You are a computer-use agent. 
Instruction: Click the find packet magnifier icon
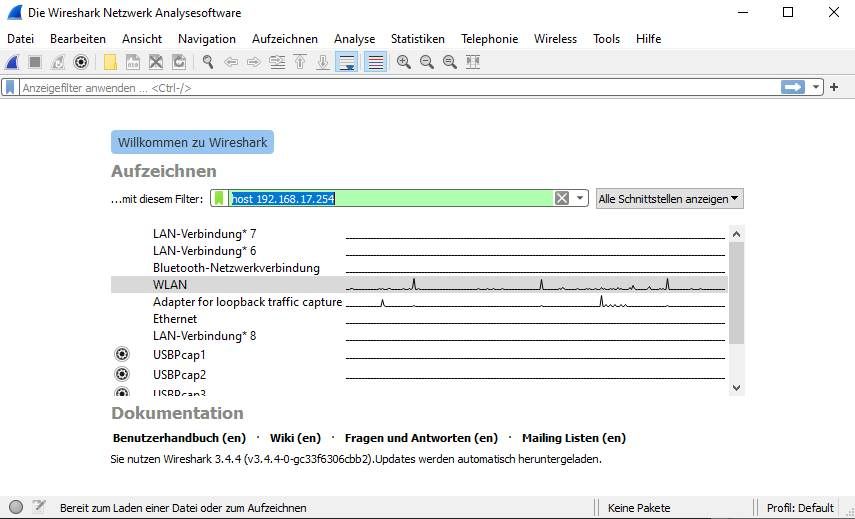[208, 62]
